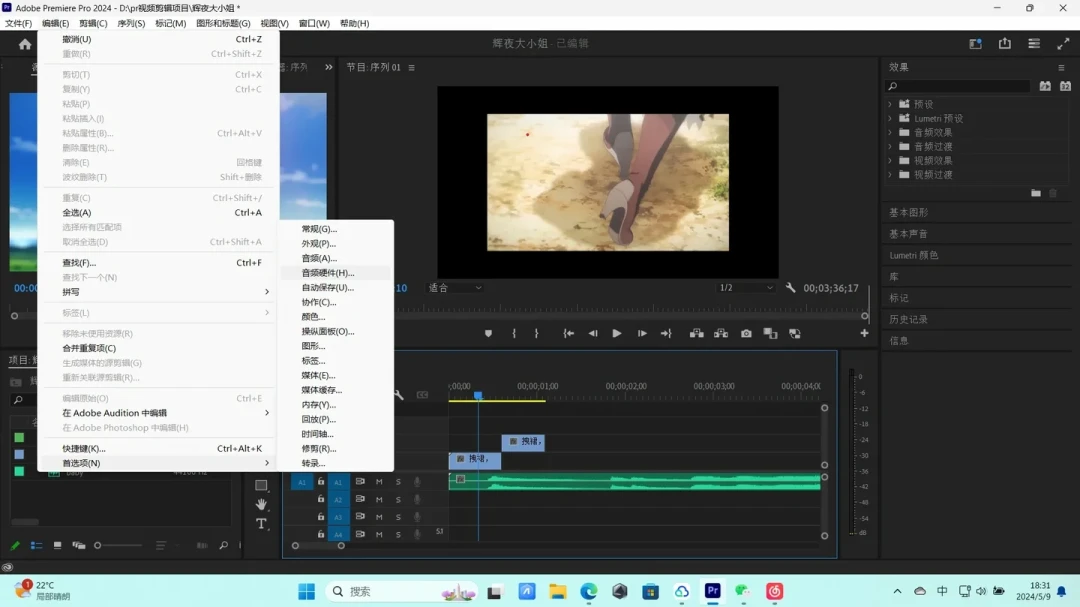Step forward one frame
The width and height of the screenshot is (1080, 607).
642,333
